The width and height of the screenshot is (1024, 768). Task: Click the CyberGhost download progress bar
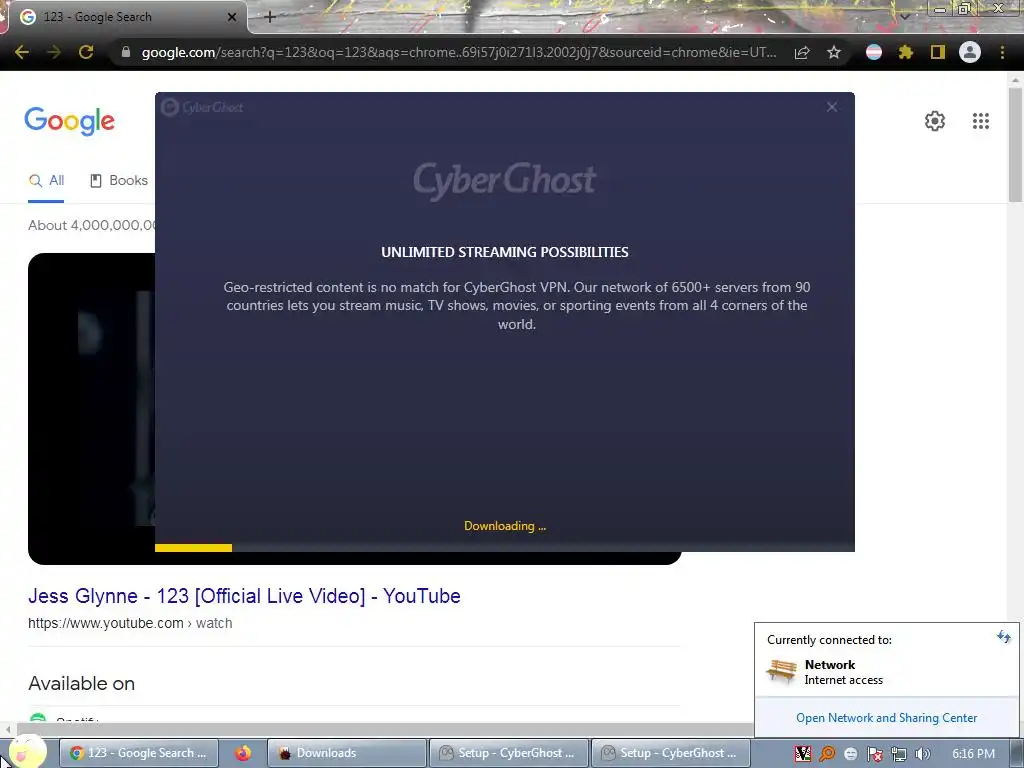point(505,547)
